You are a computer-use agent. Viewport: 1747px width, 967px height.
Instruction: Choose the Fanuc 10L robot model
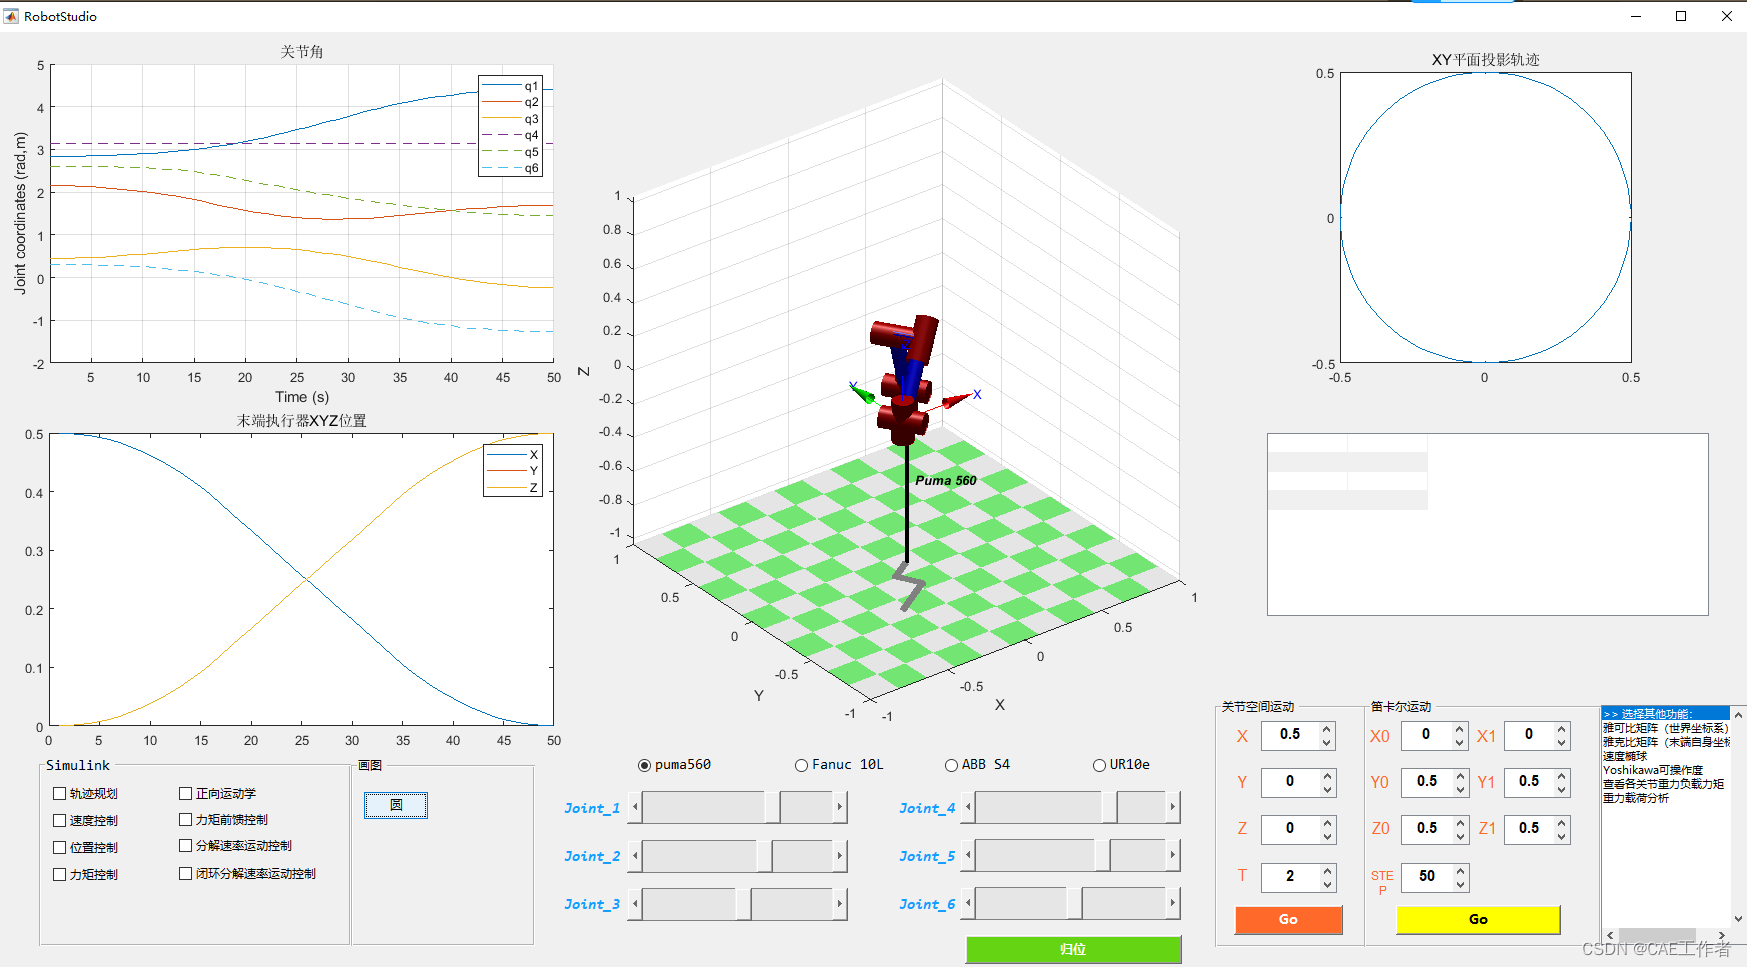801,765
